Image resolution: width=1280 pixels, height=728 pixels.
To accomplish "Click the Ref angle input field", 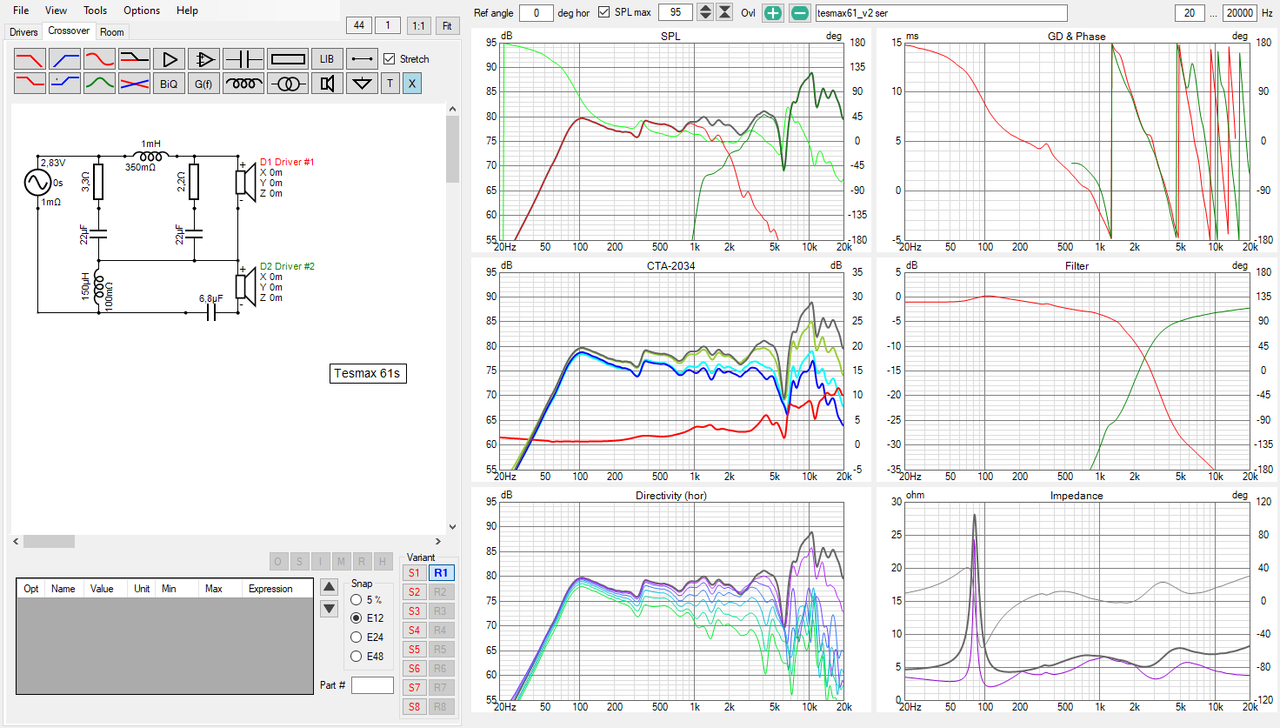I will point(537,13).
